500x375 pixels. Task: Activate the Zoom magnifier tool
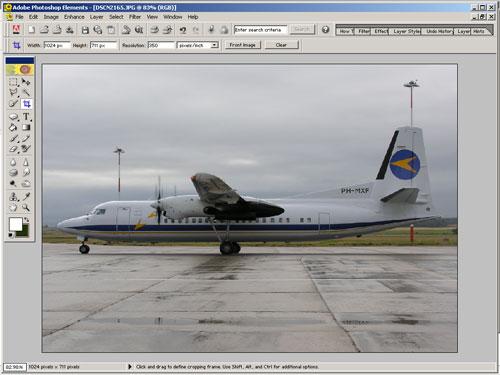coord(26,208)
